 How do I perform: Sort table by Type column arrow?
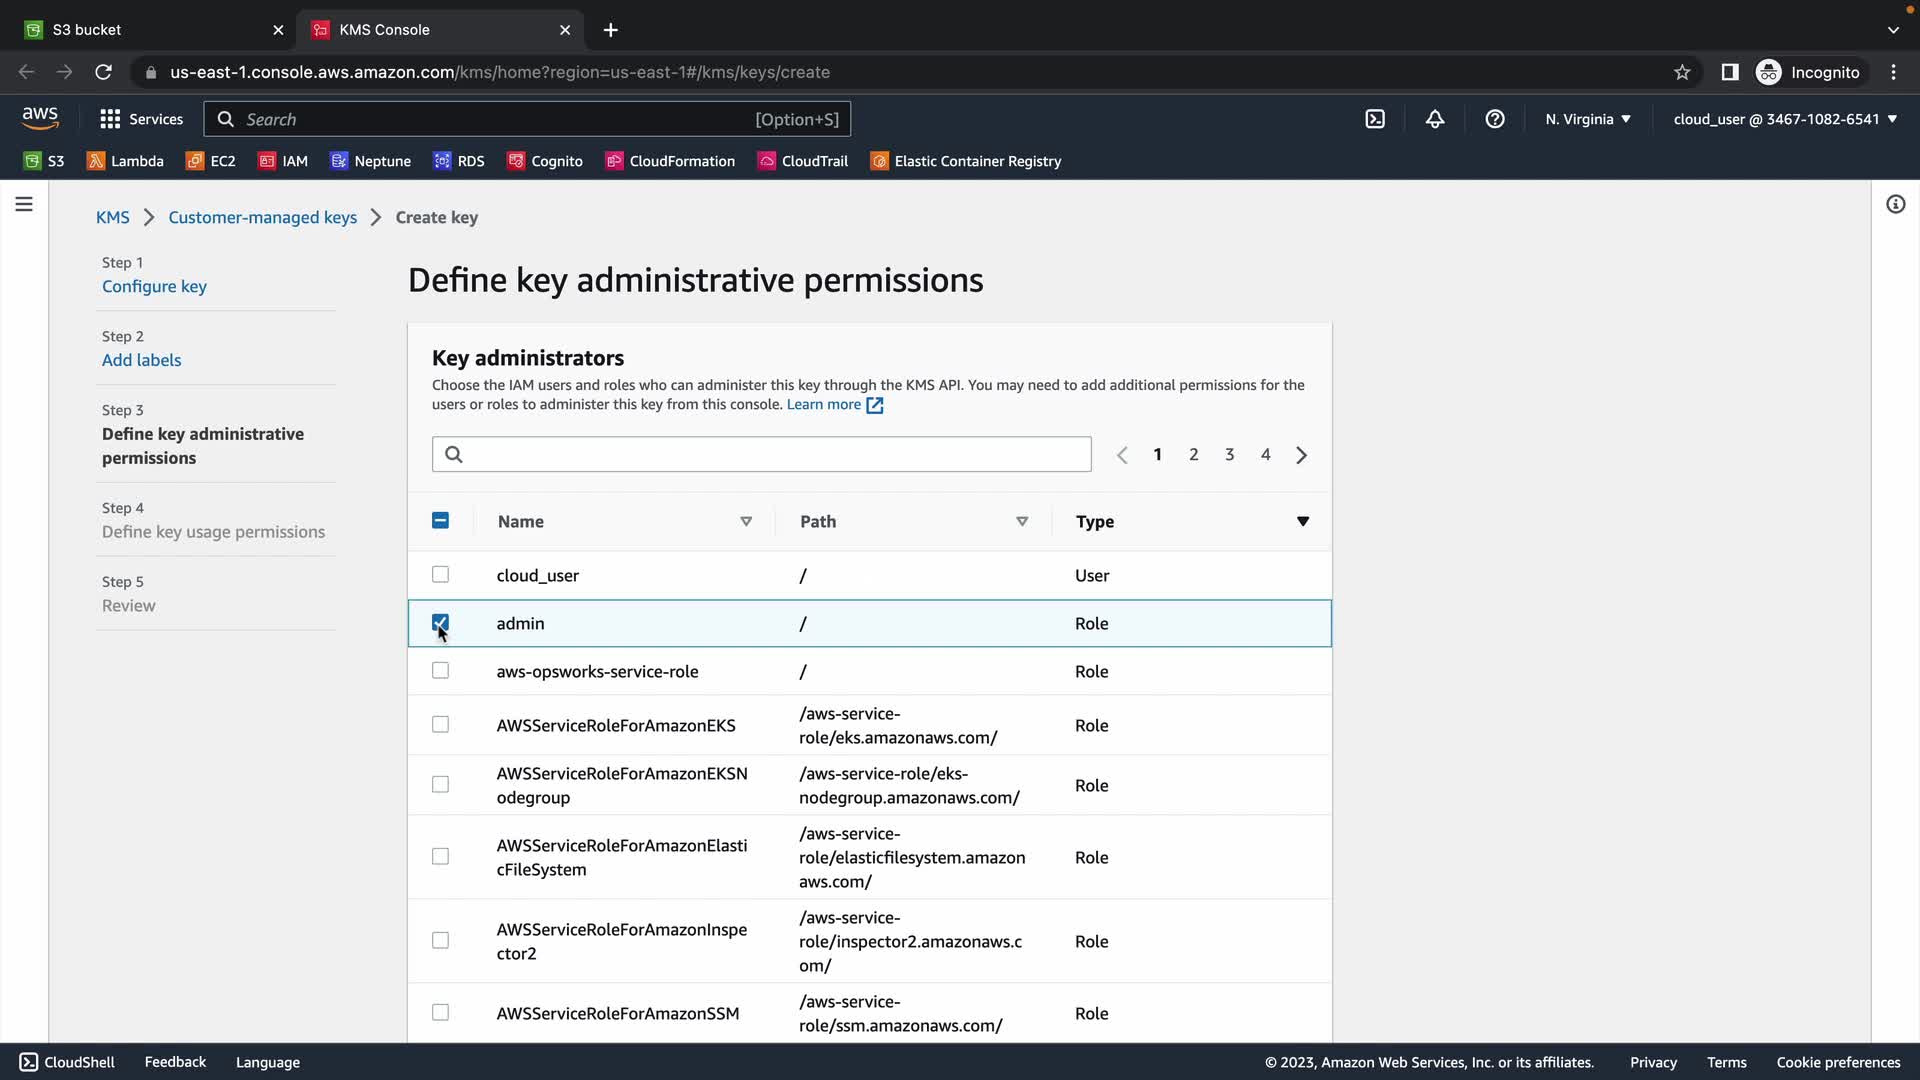[1302, 521]
